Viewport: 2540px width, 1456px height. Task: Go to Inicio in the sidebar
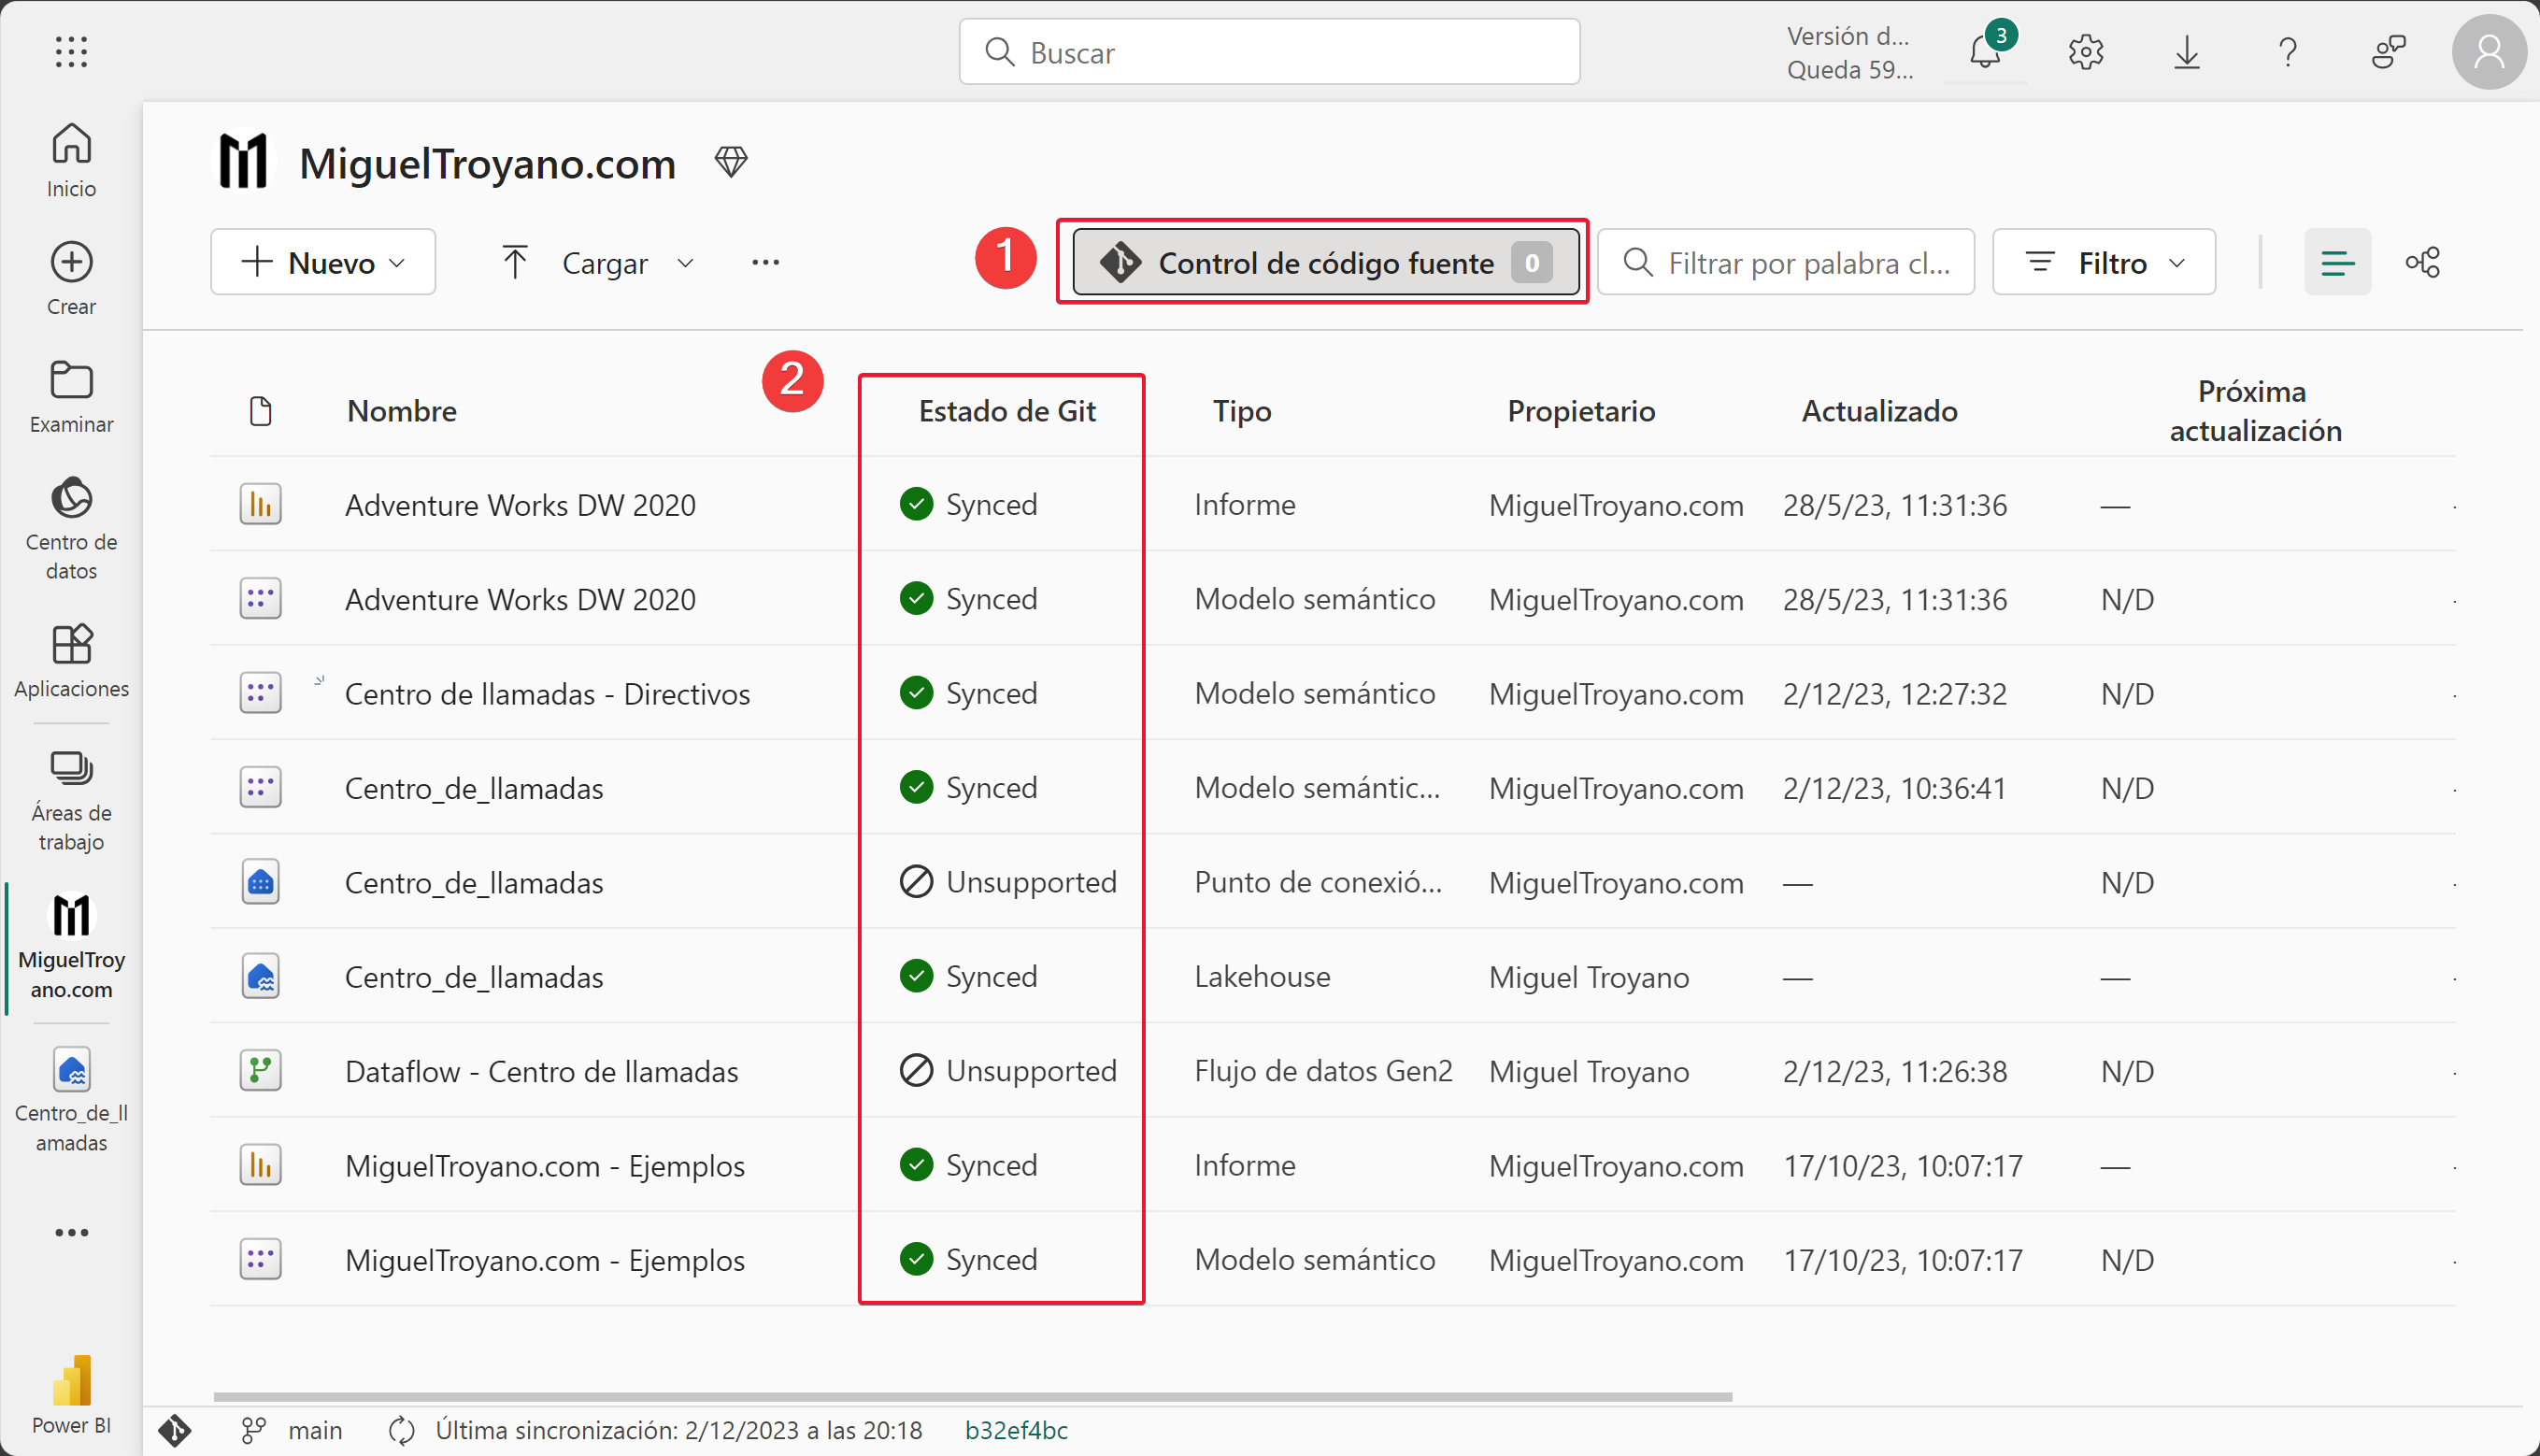tap(71, 160)
